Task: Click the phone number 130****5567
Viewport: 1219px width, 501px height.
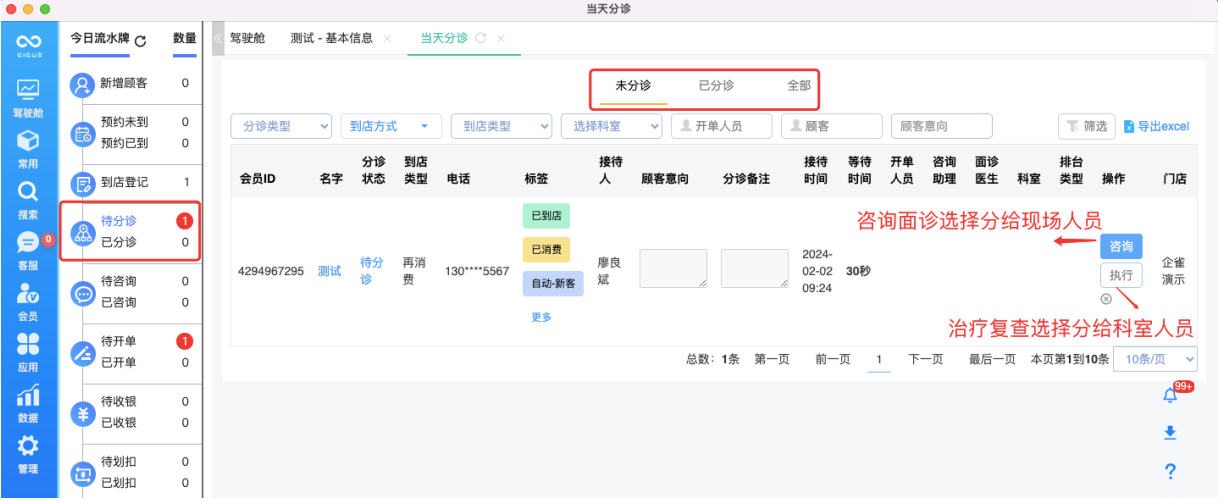Action: (x=477, y=271)
